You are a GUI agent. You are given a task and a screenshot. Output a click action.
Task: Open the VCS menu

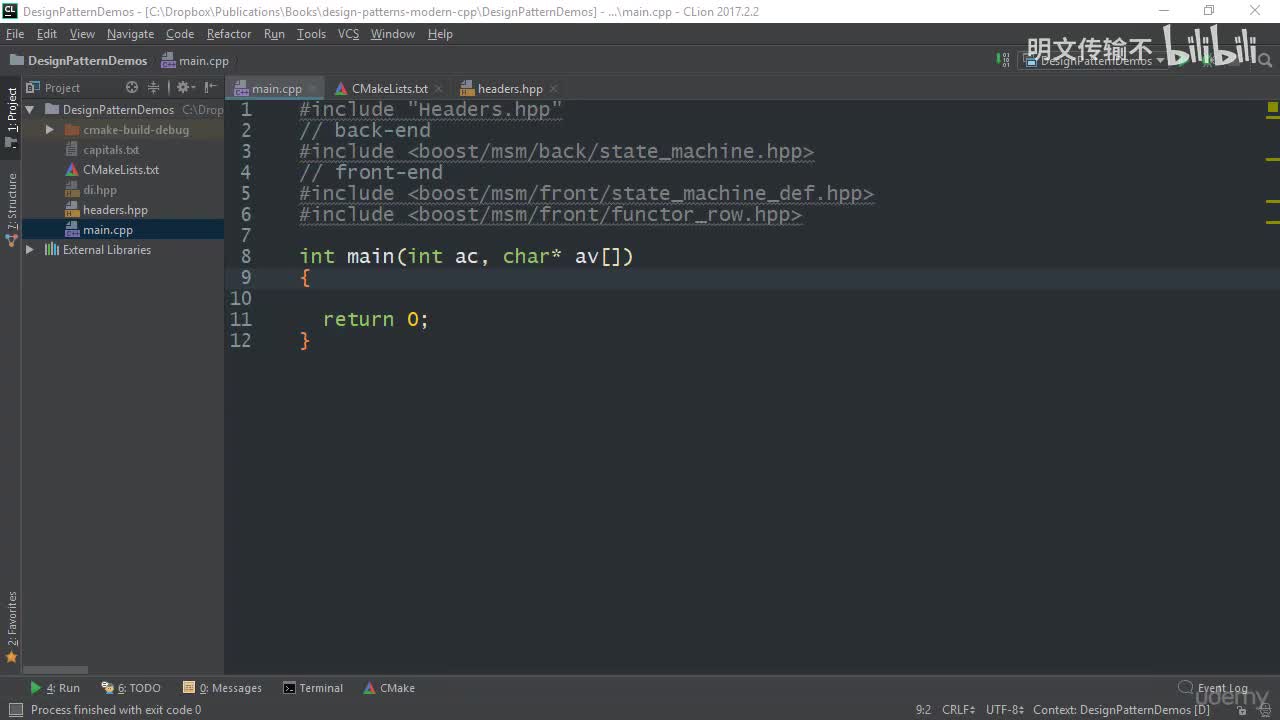(348, 34)
